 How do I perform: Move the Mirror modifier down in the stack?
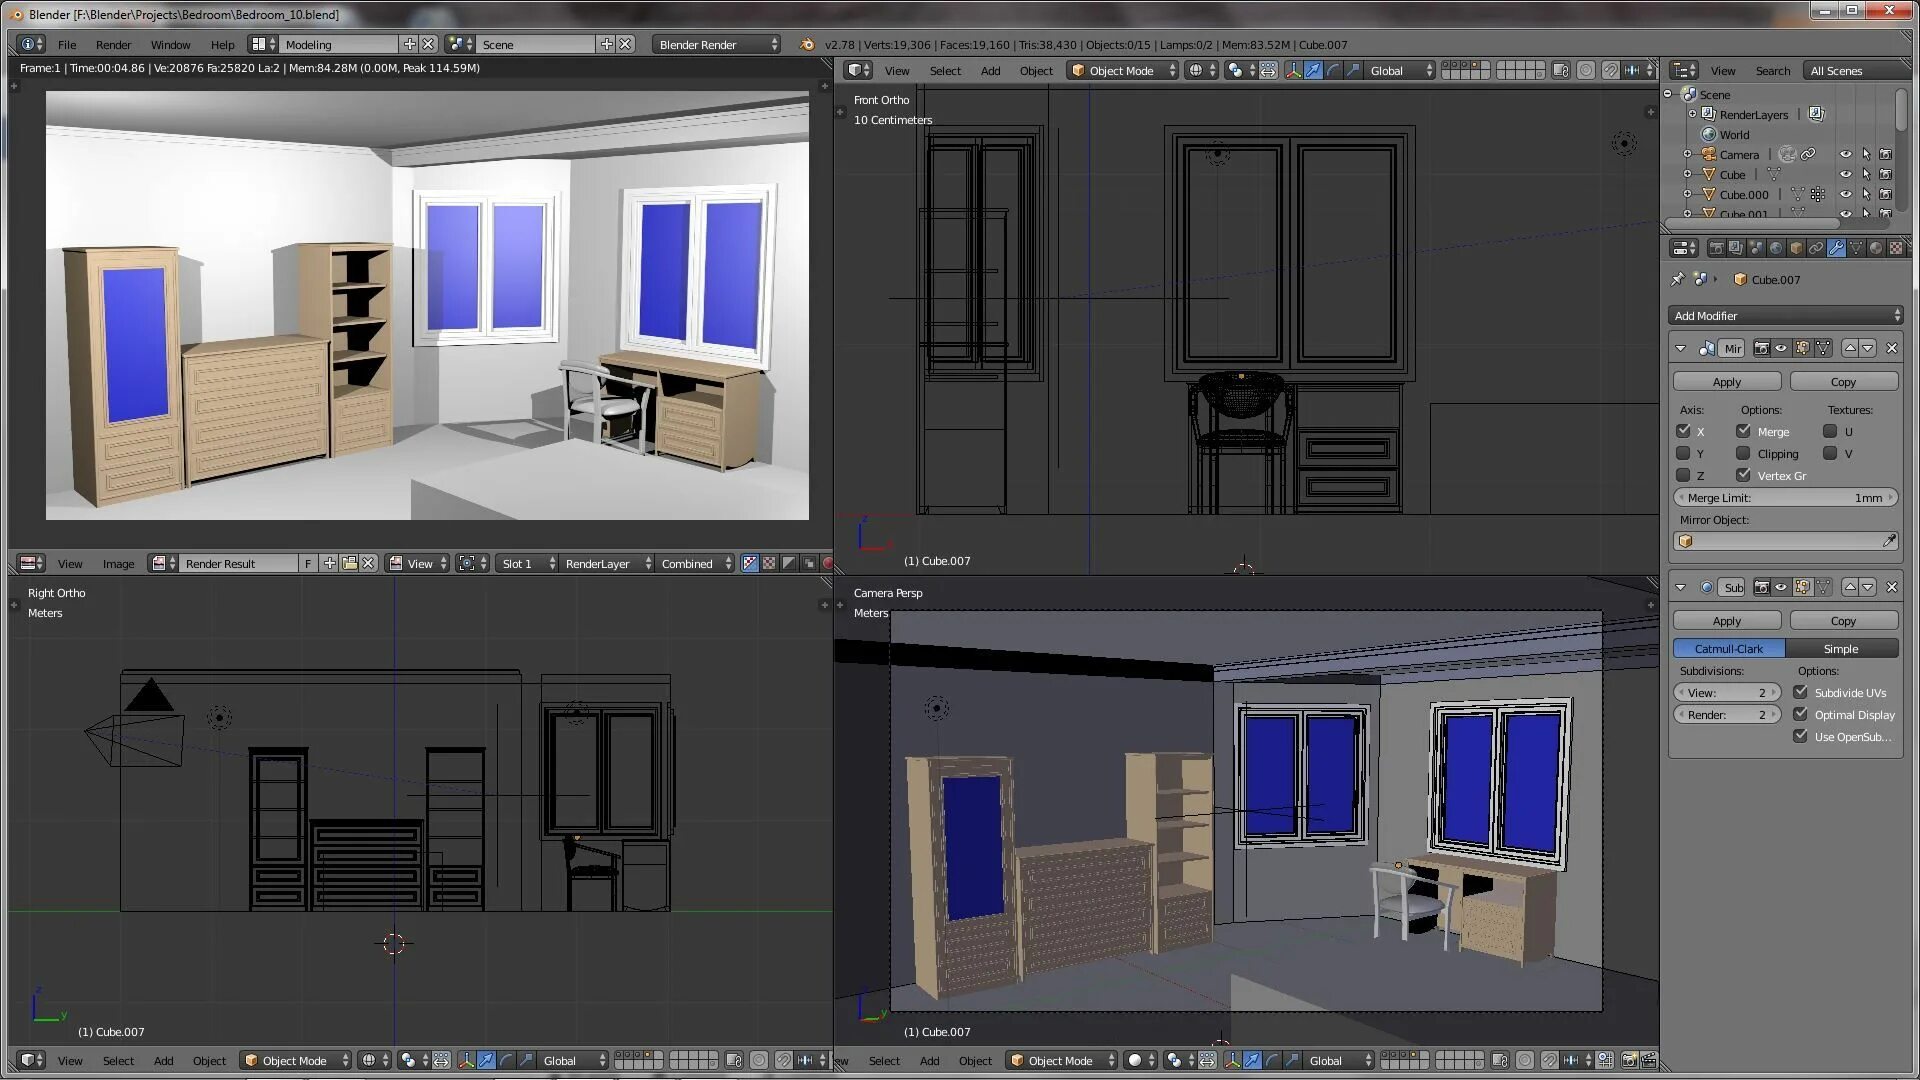(1868, 348)
